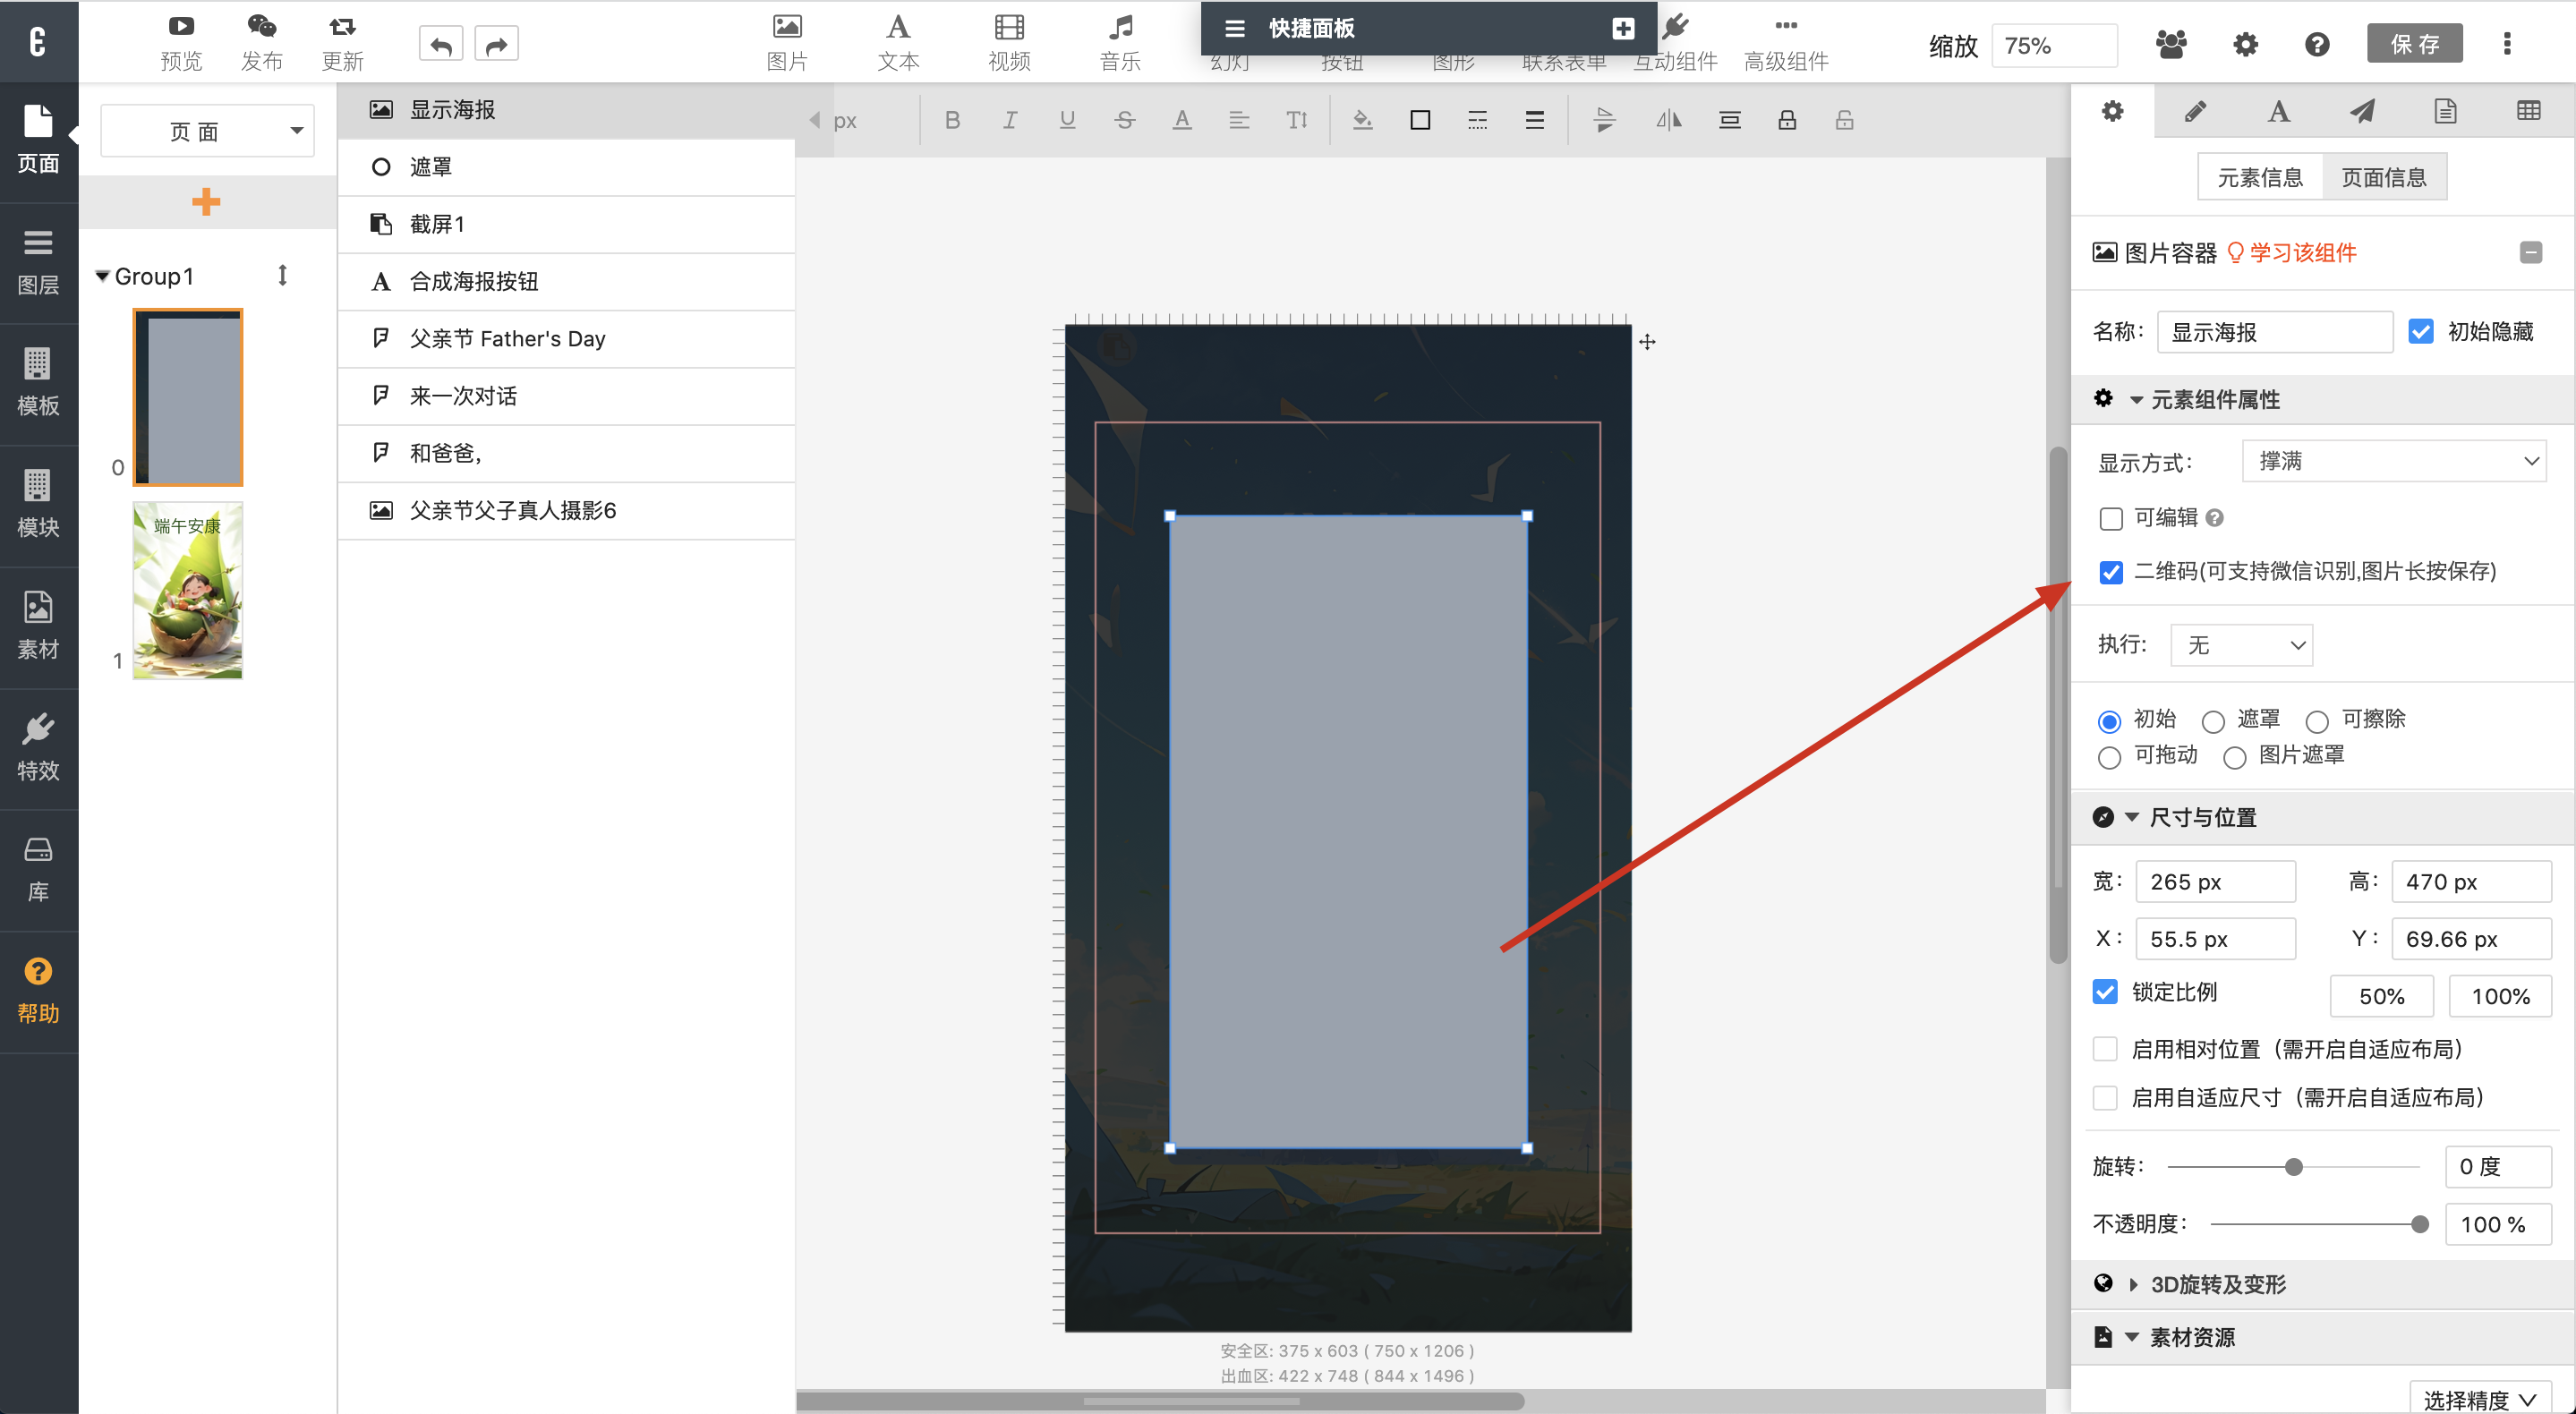Adjust the 不透明度 opacity slider handle
This screenshot has width=2576, height=1414.
(x=2419, y=1224)
